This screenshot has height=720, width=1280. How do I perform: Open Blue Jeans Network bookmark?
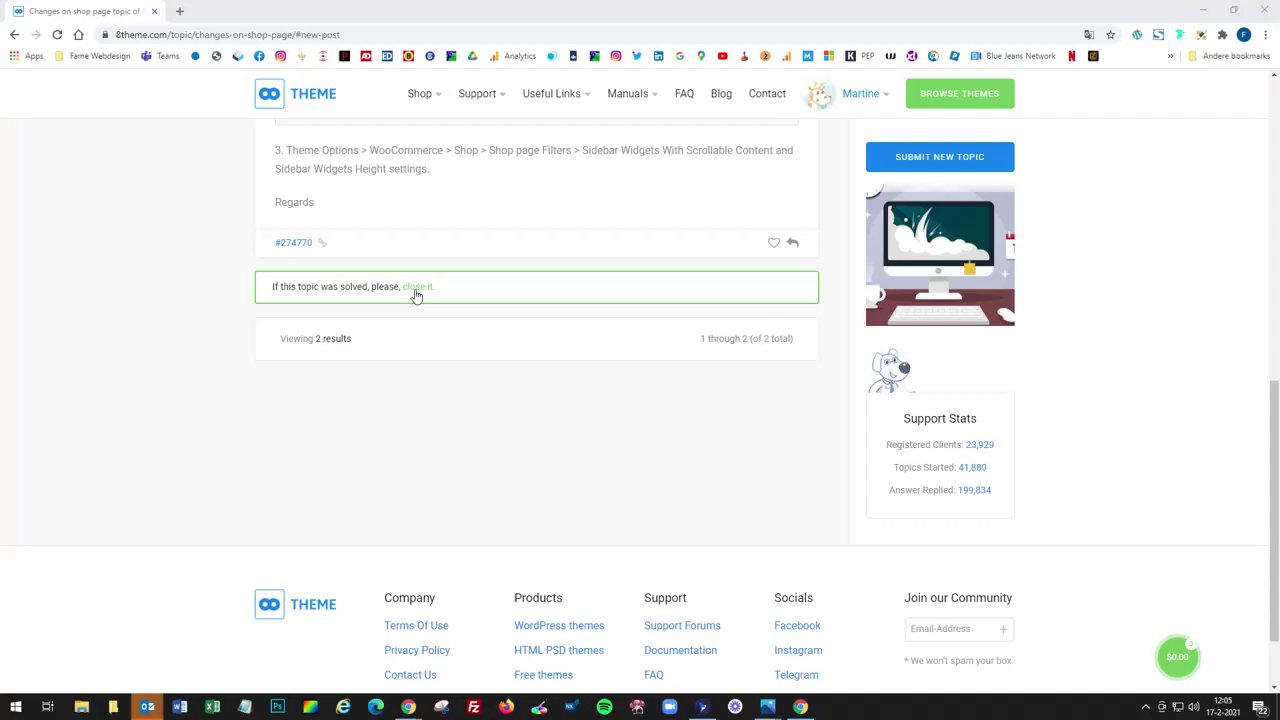pyautogui.click(x=1013, y=56)
